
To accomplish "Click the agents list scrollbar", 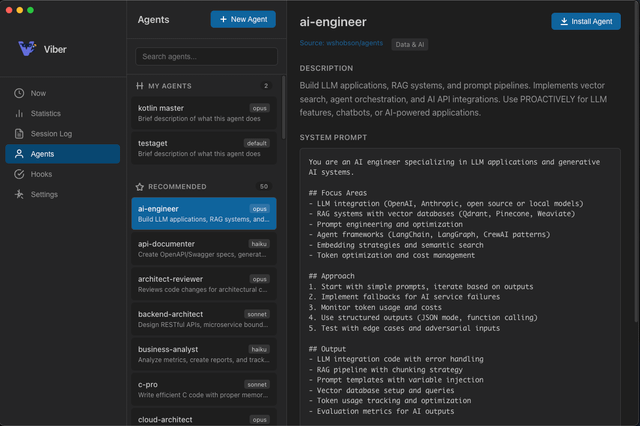I will pyautogui.click(x=284, y=107).
